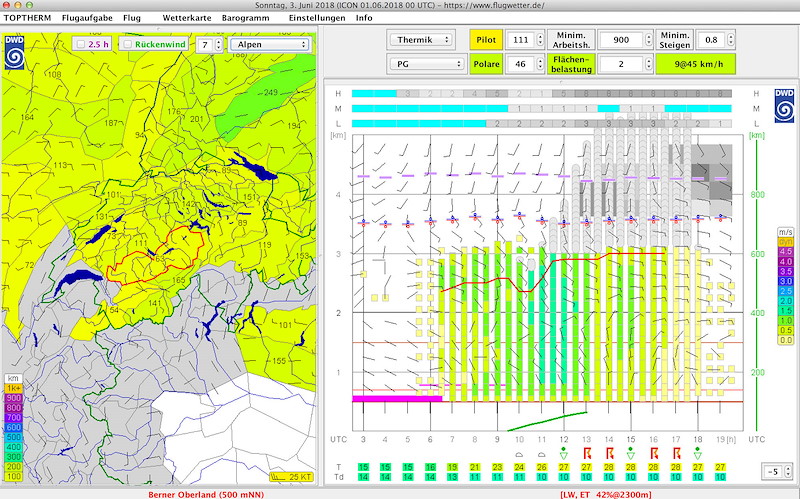Open the Flug menu
800x499 pixels.
[x=132, y=18]
